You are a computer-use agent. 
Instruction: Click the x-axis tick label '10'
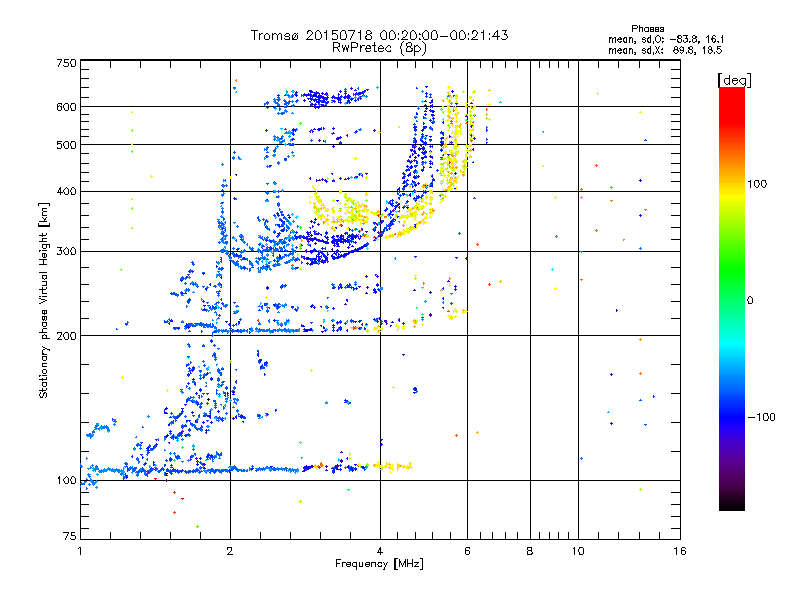[x=578, y=551]
